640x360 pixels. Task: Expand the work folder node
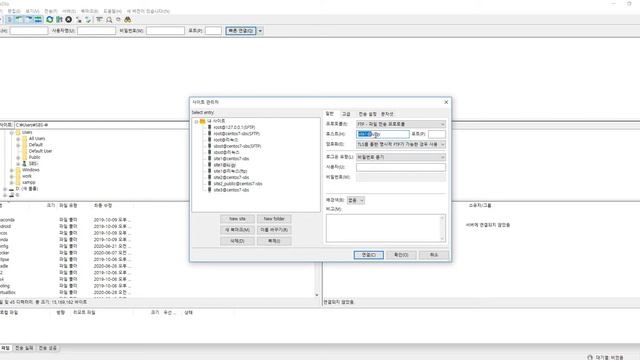pos(11,176)
